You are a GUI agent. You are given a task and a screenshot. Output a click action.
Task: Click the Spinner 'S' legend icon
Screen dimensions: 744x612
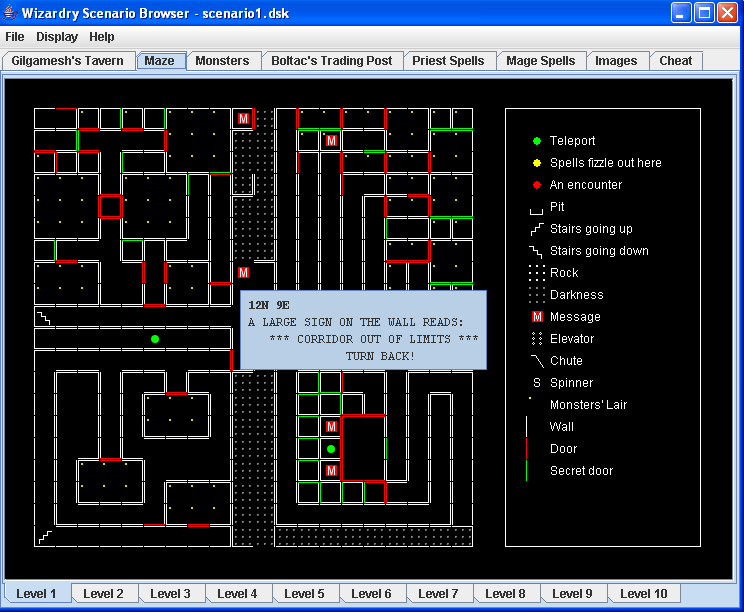[x=537, y=383]
